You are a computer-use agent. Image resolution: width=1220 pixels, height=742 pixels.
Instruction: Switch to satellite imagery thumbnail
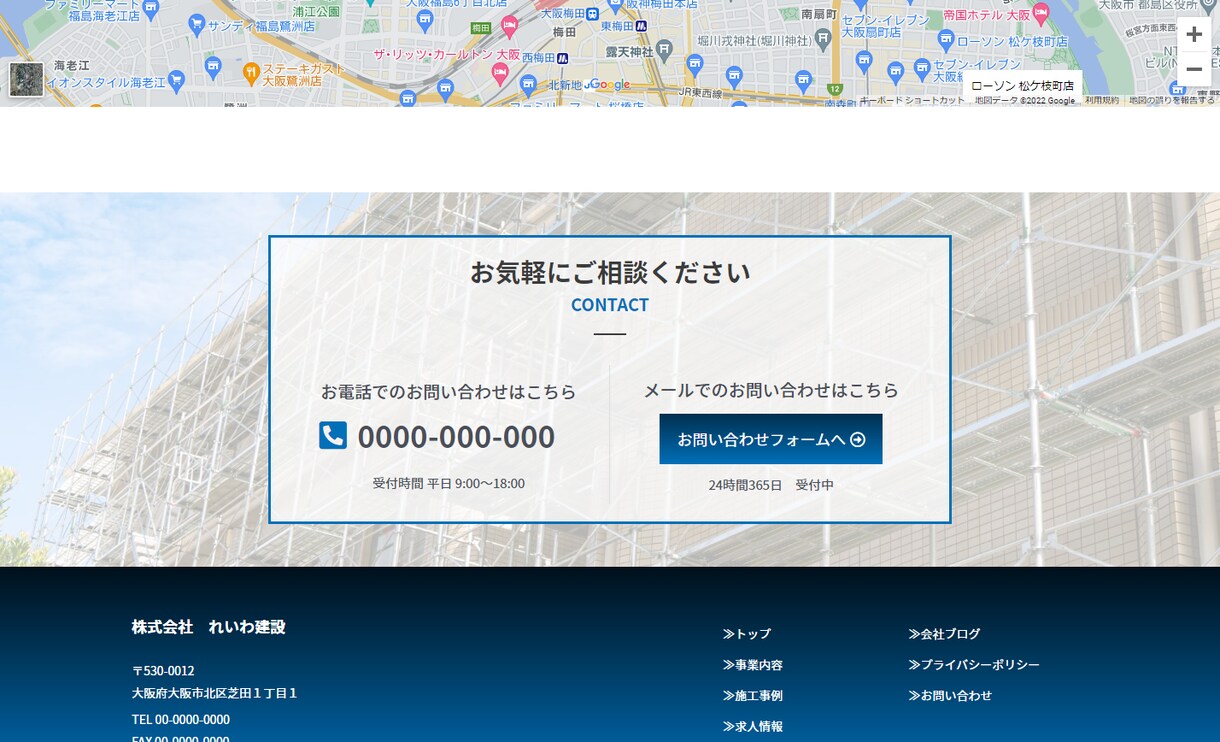[26, 79]
